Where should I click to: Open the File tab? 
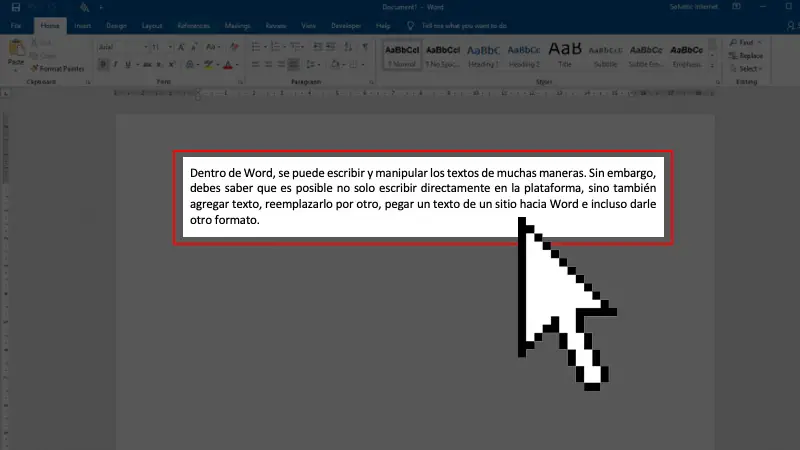[x=16, y=26]
